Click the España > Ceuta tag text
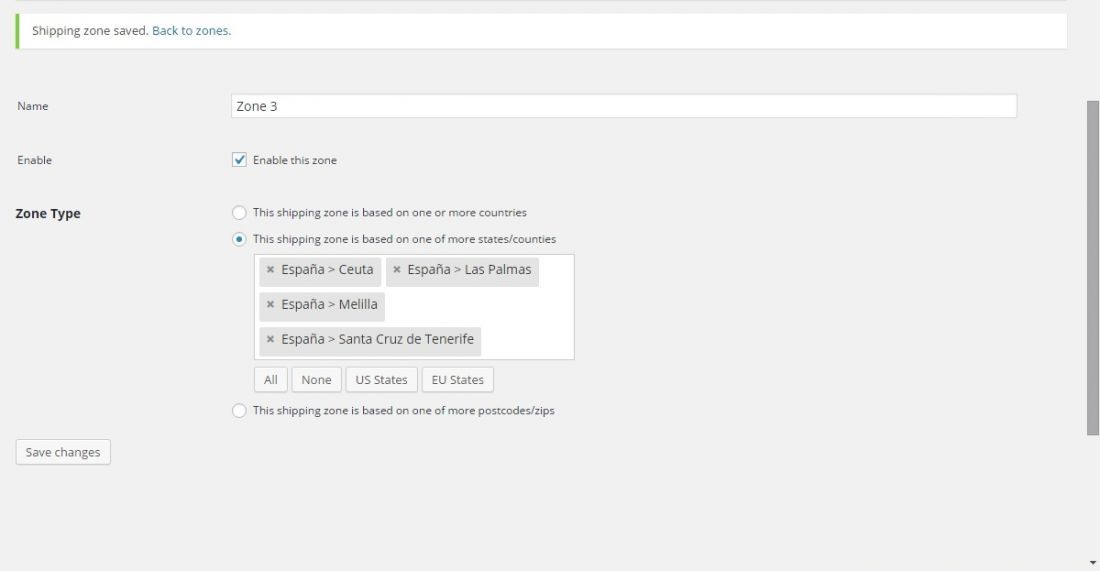Screen dimensions: 1100x571 327,269
